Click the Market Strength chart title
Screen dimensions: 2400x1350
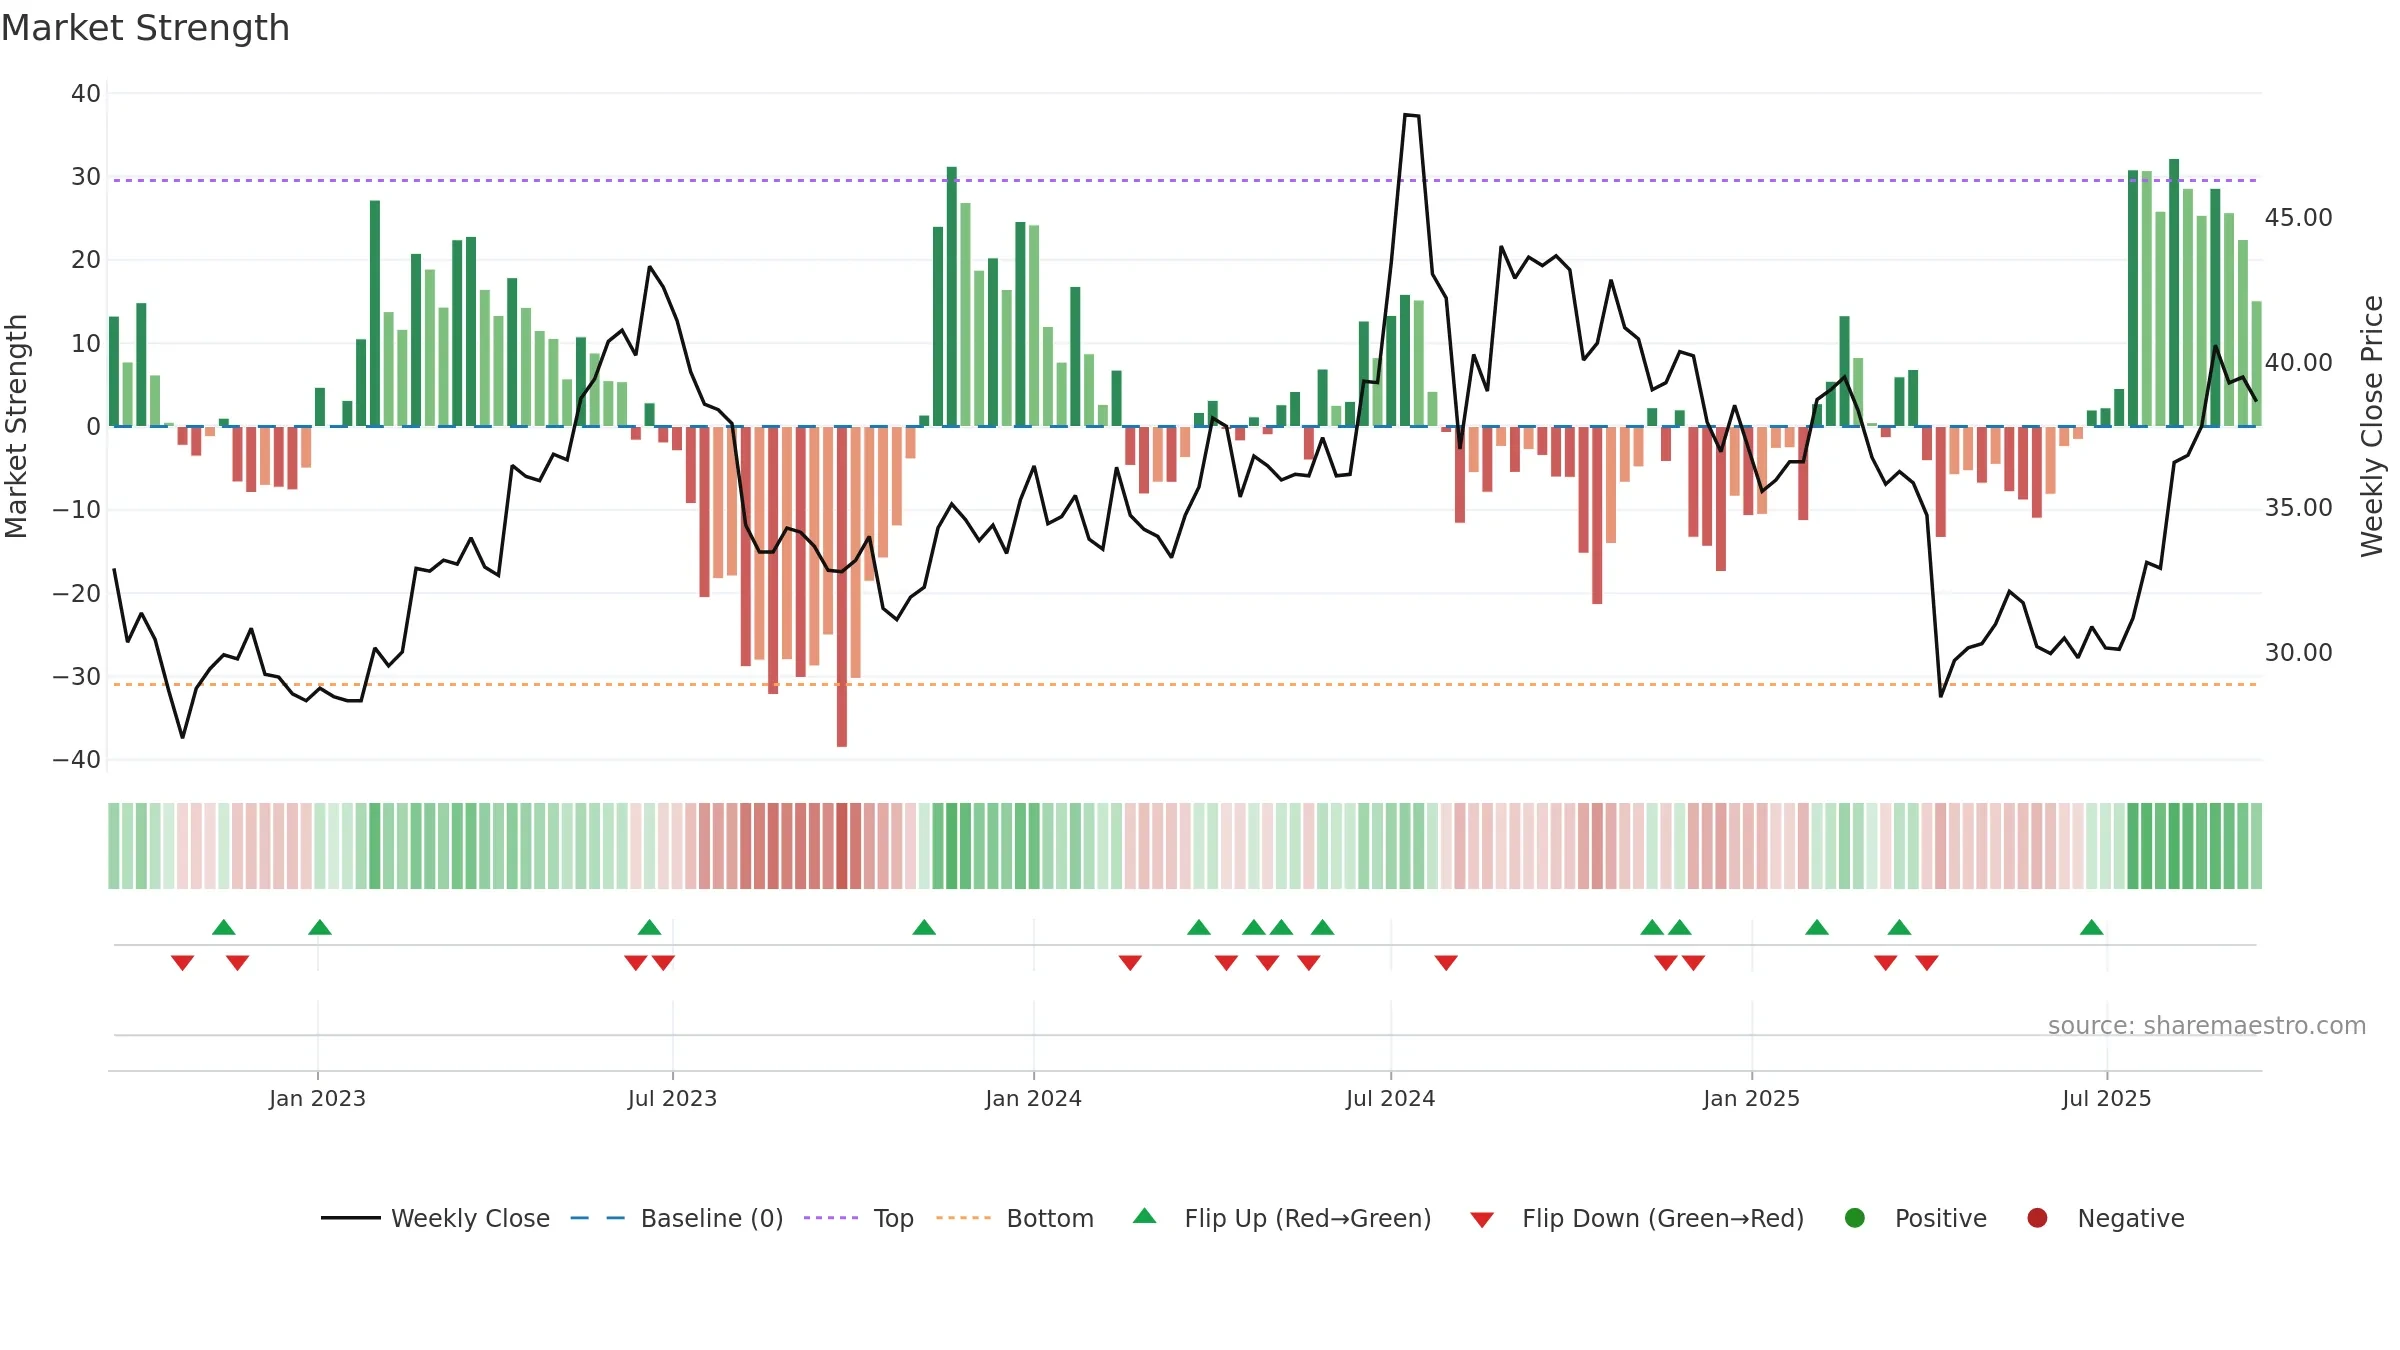click(146, 28)
